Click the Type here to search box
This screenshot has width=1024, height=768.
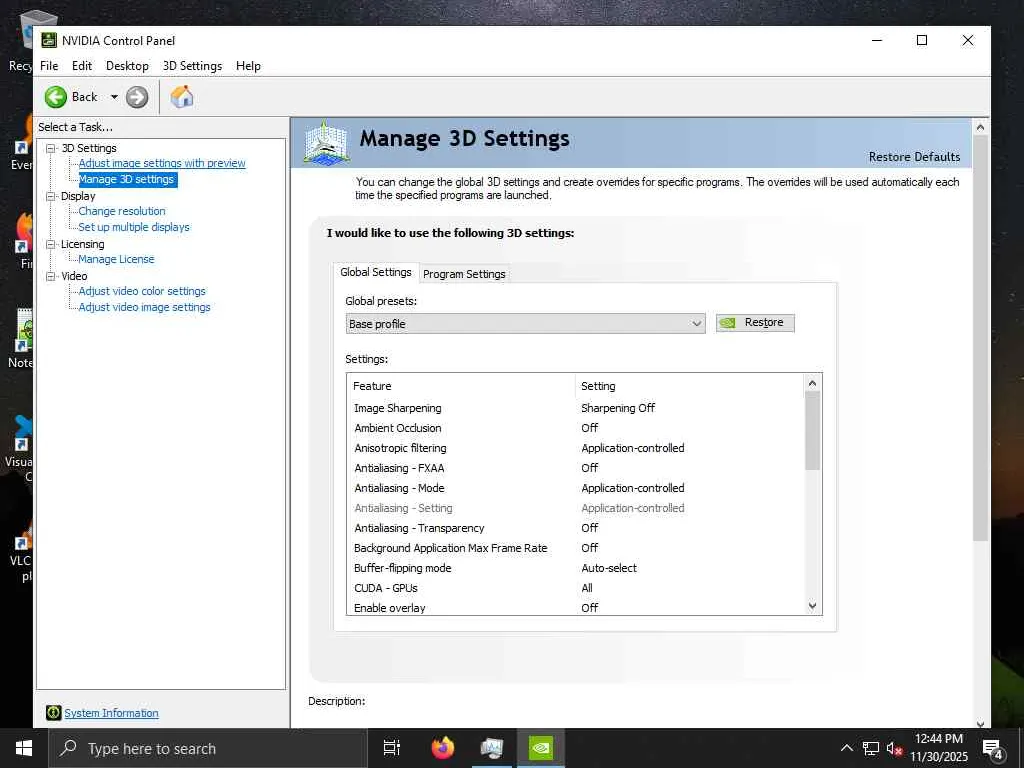pyautogui.click(x=208, y=748)
